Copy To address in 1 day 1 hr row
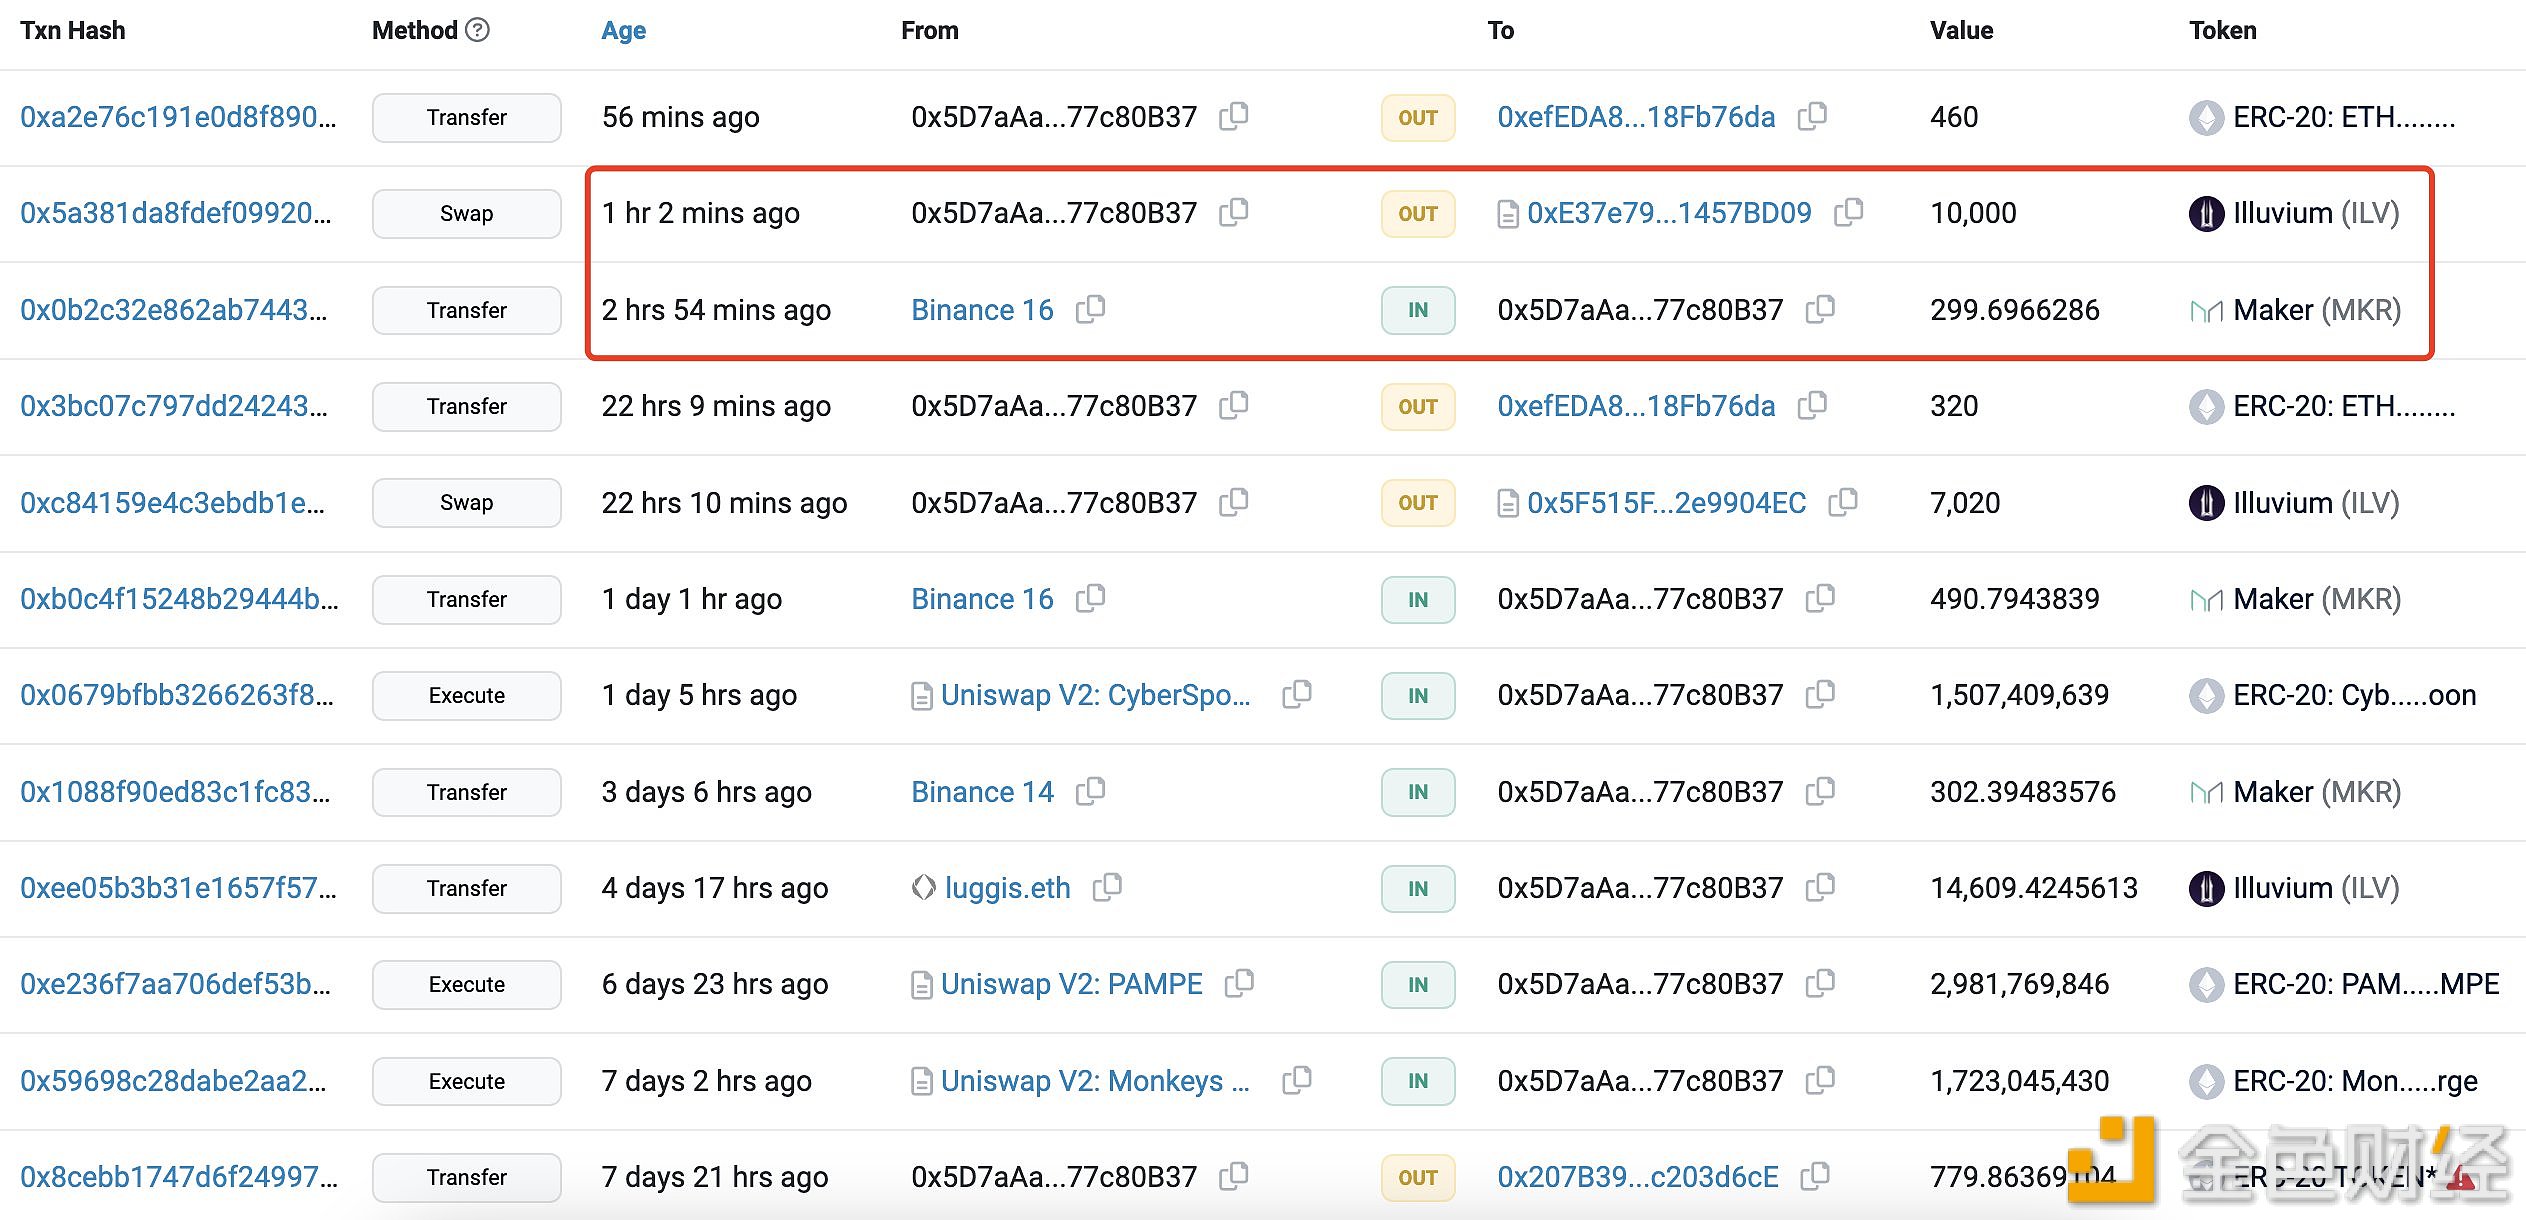This screenshot has height=1220, width=2526. click(x=1820, y=598)
